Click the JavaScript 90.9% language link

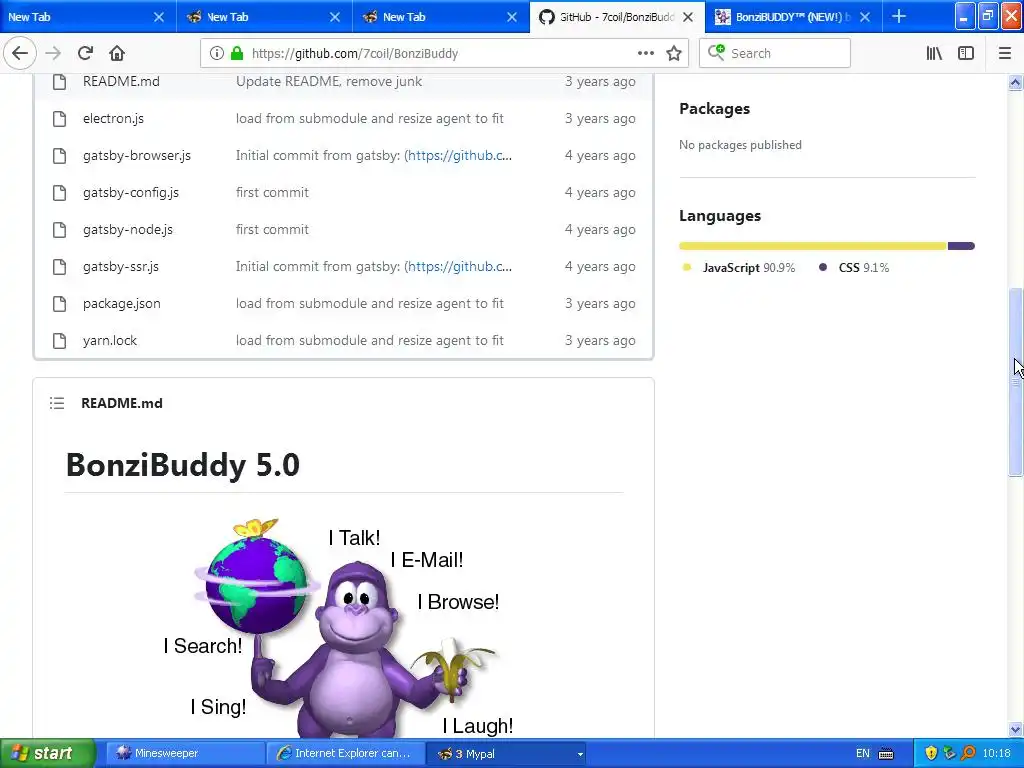point(739,268)
